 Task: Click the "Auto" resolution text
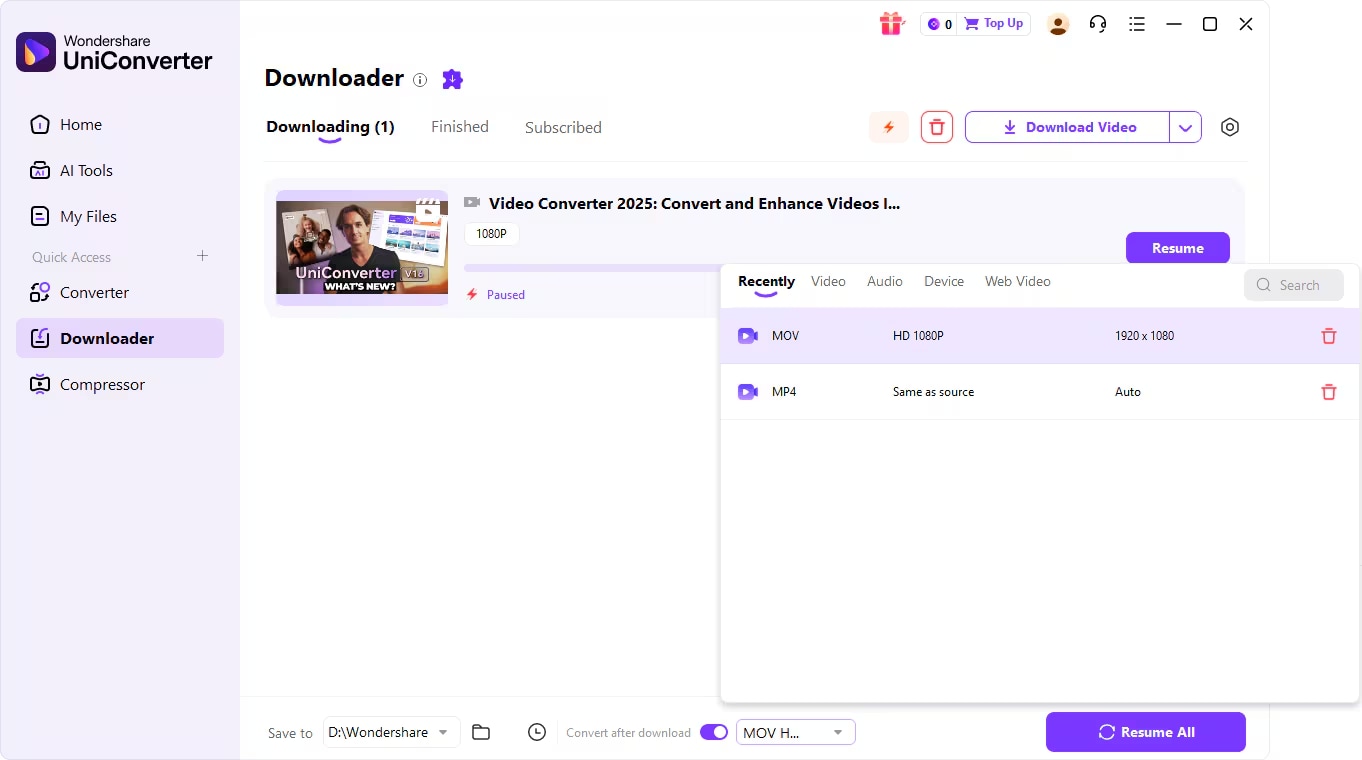point(1128,392)
